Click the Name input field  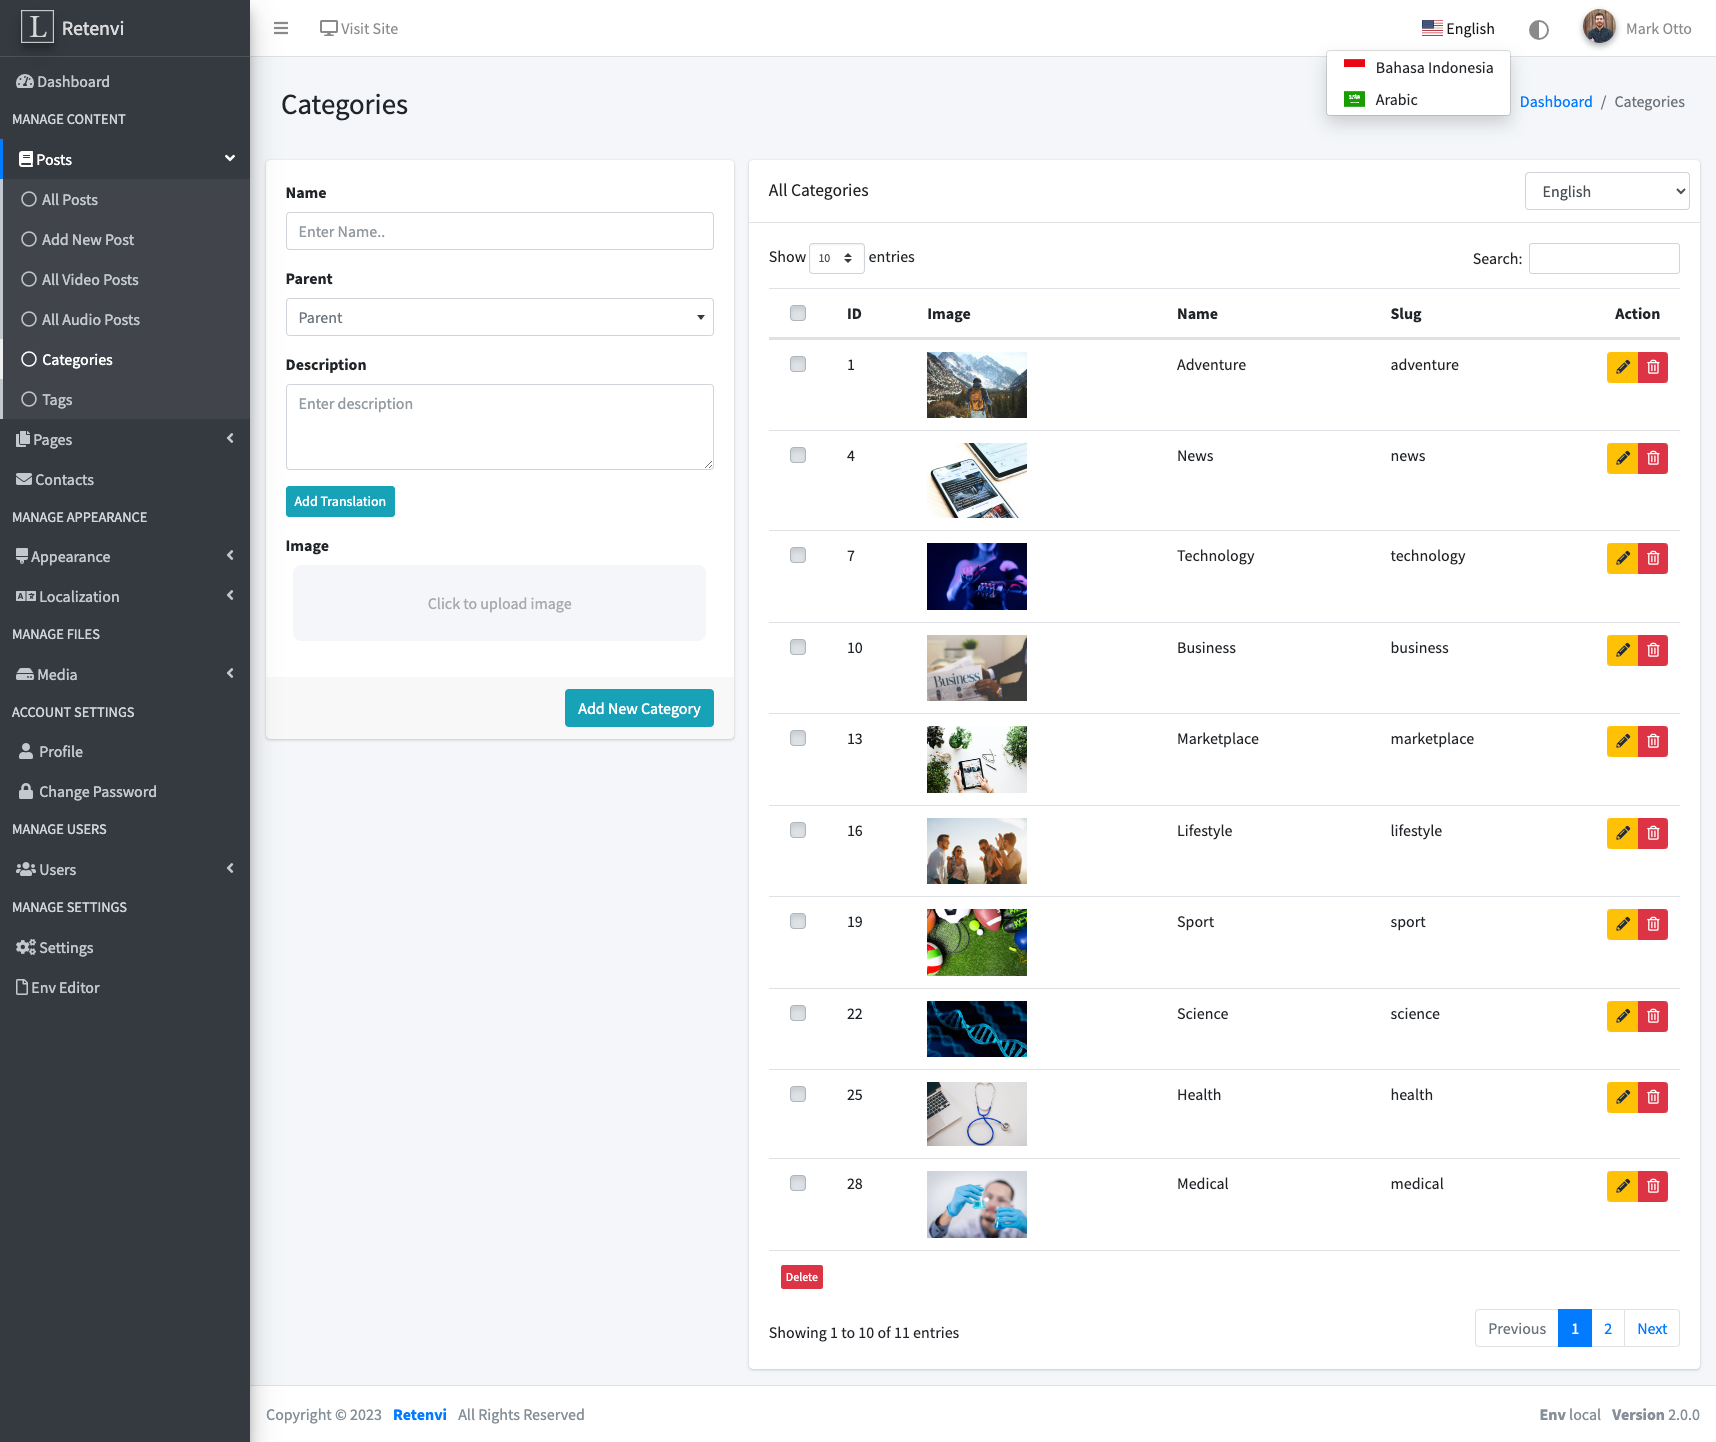[x=499, y=231]
